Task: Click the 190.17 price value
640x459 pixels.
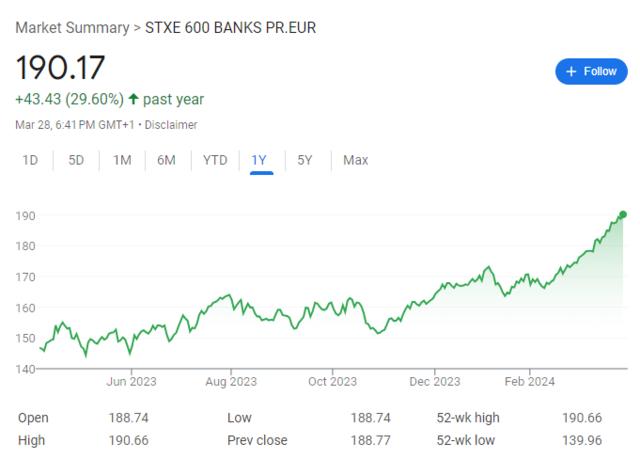Action: point(61,67)
